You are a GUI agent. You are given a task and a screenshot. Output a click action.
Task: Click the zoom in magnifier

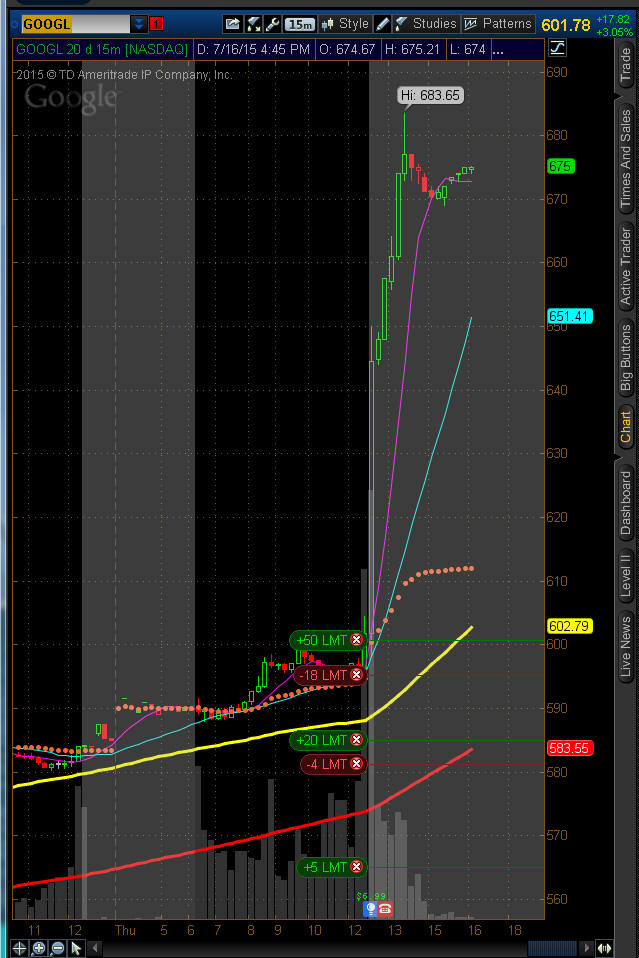(38, 948)
